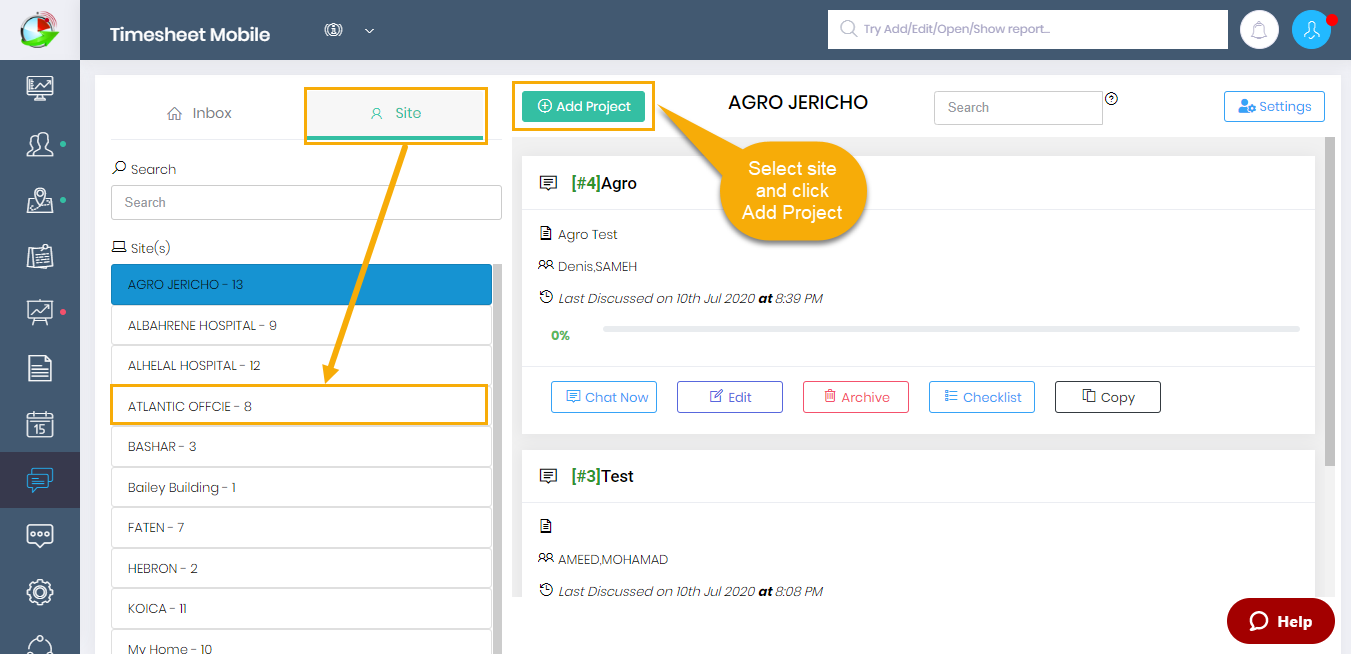1351x654 pixels.
Task: Click the Agro project 0% progress bar
Action: [x=951, y=329]
